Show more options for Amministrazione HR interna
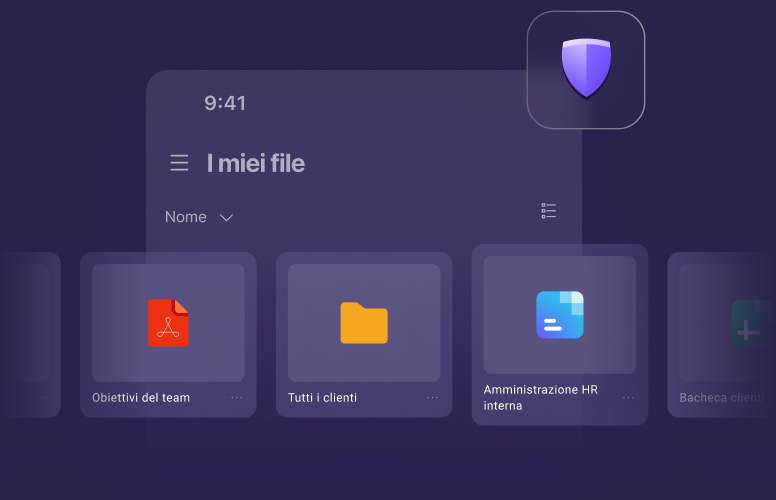 click(628, 397)
